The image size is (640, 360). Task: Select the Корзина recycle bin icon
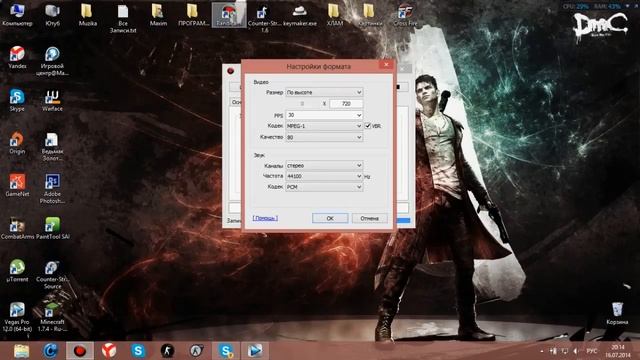[x=617, y=313]
